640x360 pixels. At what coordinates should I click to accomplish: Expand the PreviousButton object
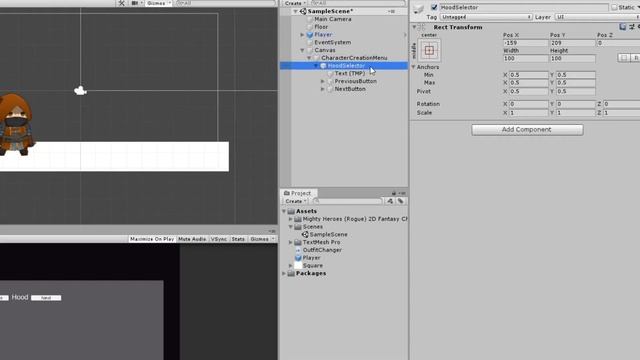point(323,81)
